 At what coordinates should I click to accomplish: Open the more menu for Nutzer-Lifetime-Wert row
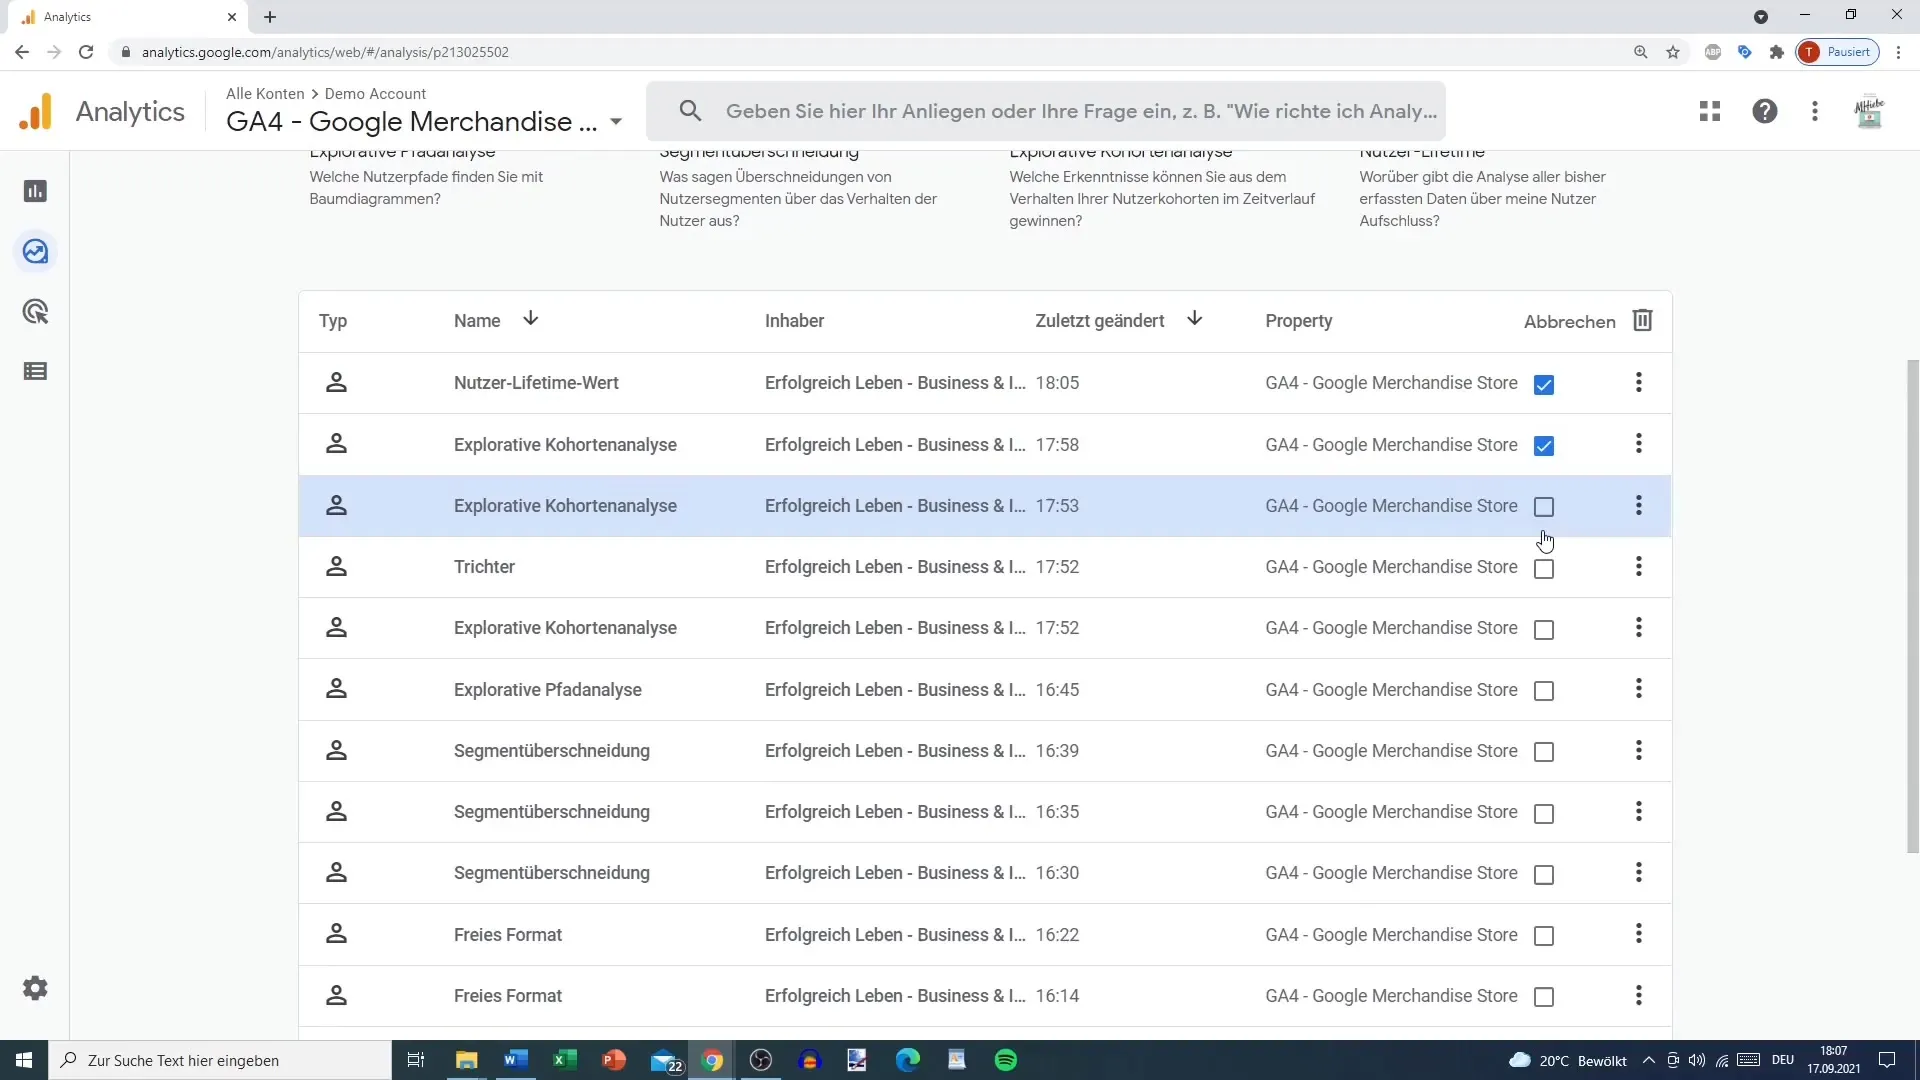(x=1638, y=382)
